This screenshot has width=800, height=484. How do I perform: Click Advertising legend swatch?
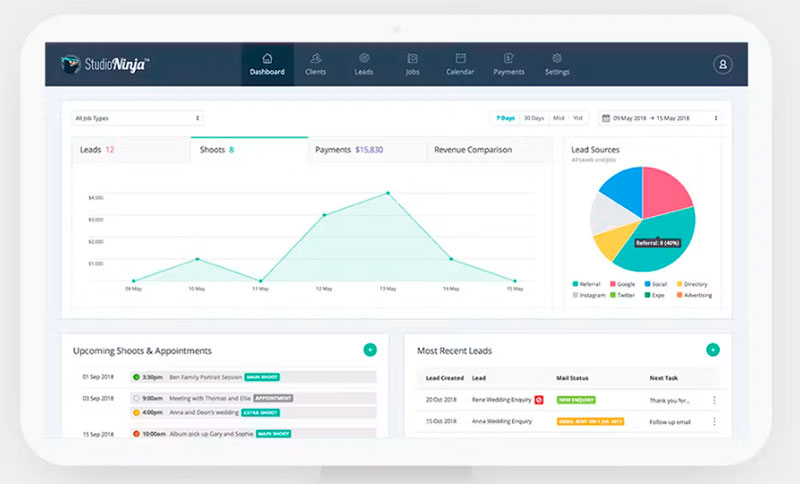coord(680,295)
